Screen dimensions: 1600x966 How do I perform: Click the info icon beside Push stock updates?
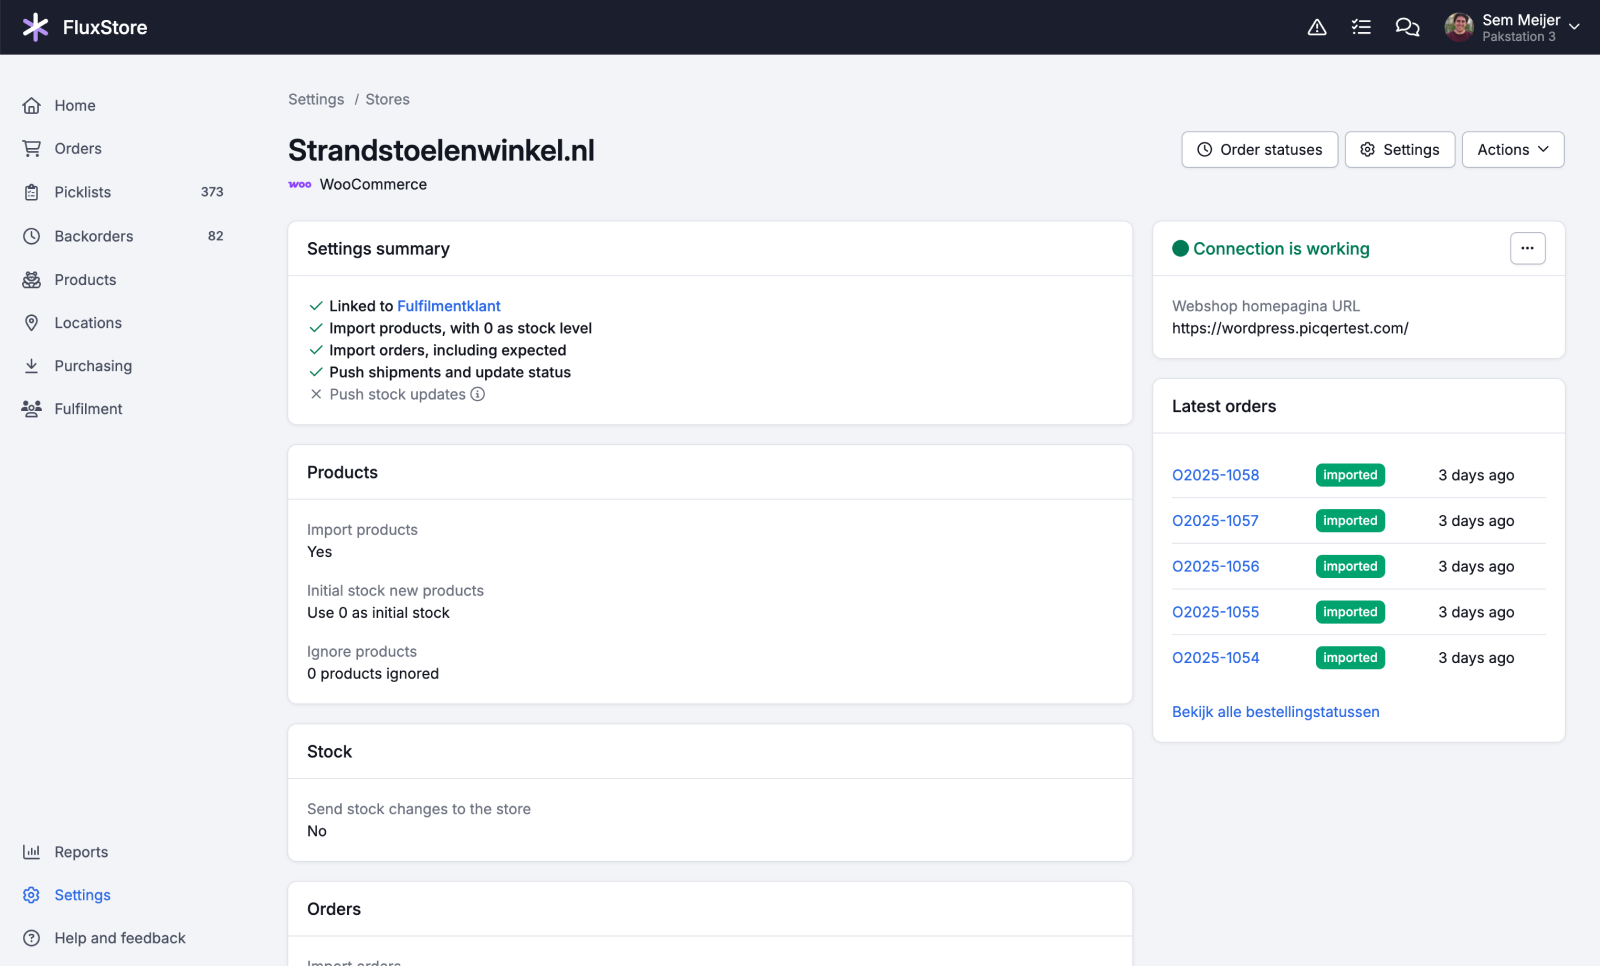tap(478, 394)
